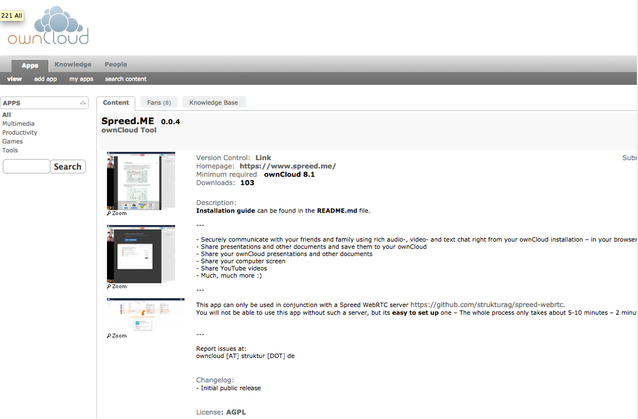638x419 pixels.
Task: Click the ownCloud 8.1 requirement text
Action: (x=289, y=175)
